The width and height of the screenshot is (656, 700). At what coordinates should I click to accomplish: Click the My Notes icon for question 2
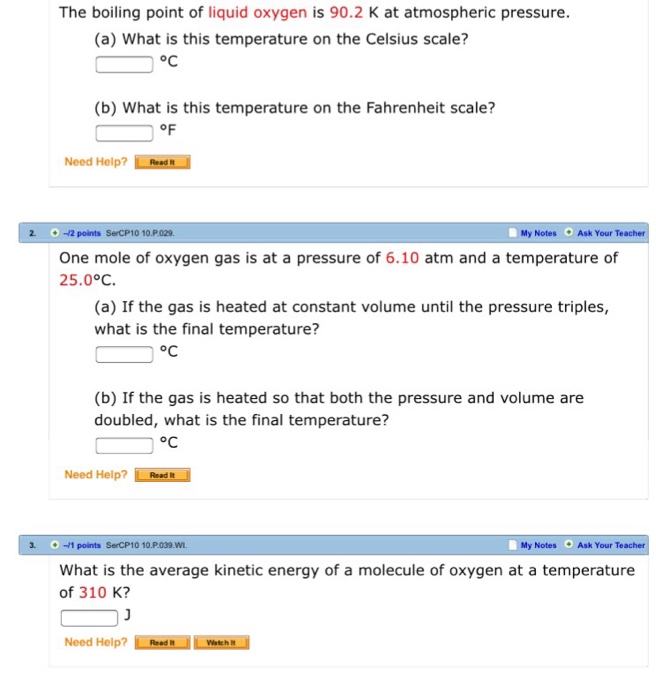point(512,233)
